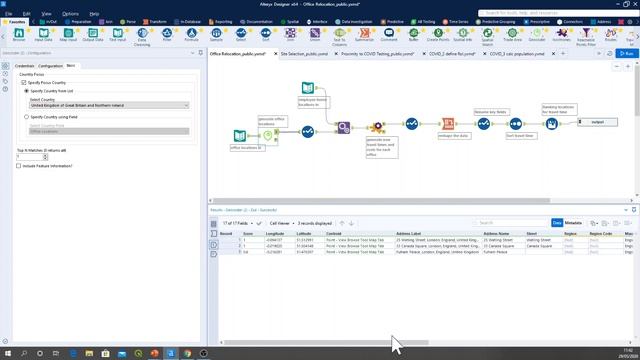
Task: Collapse the Results panel with its arrow
Action: [x=626, y=210]
